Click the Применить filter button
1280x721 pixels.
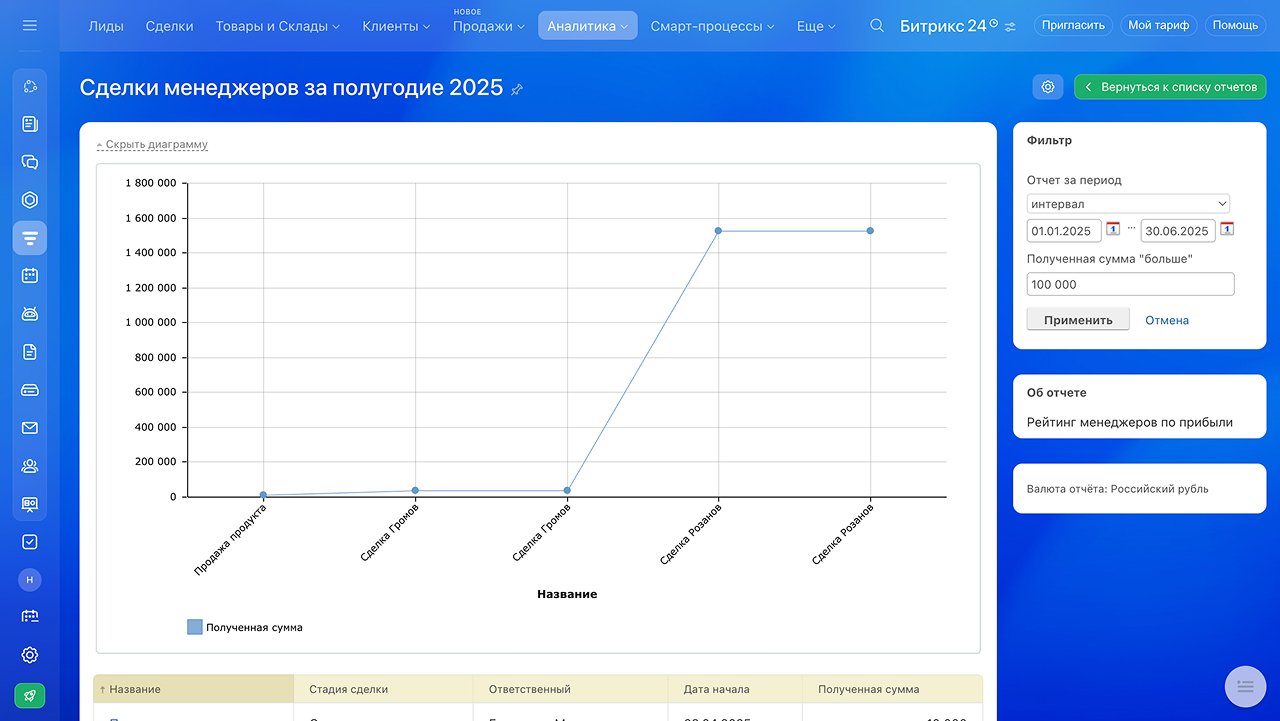pyautogui.click(x=1078, y=320)
